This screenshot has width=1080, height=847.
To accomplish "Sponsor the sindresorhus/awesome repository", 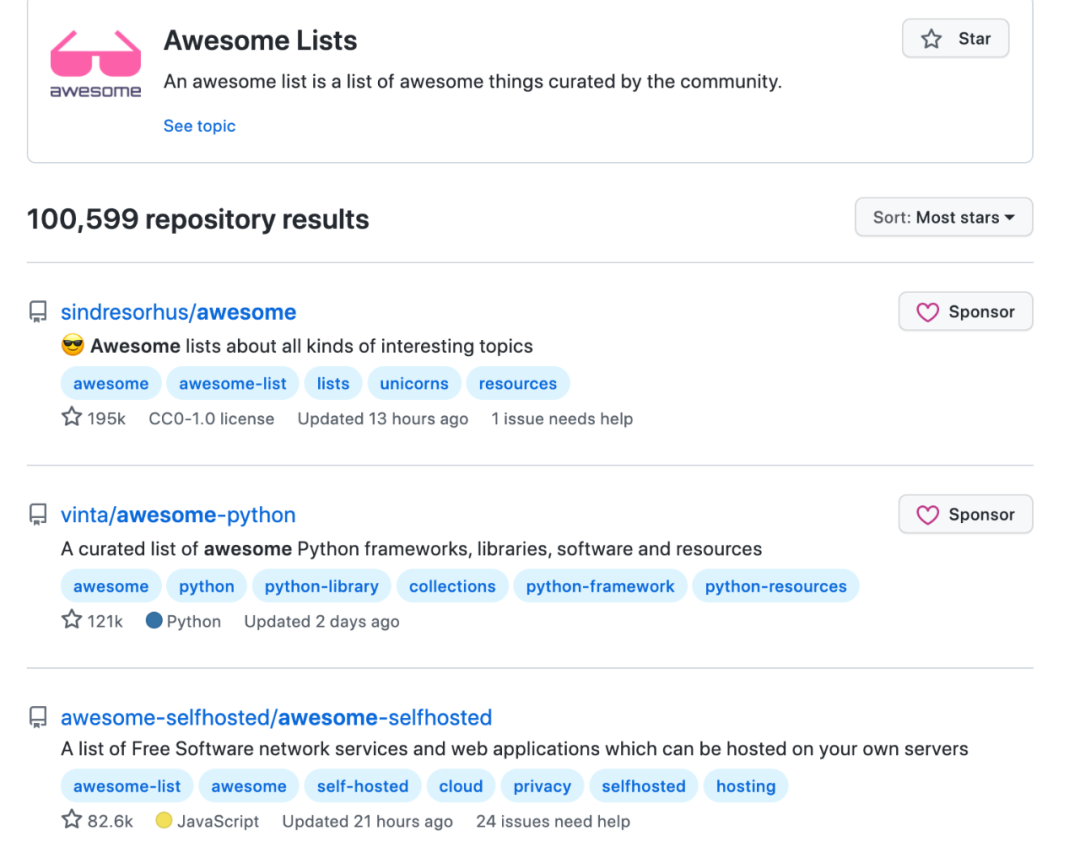I will 965,312.
